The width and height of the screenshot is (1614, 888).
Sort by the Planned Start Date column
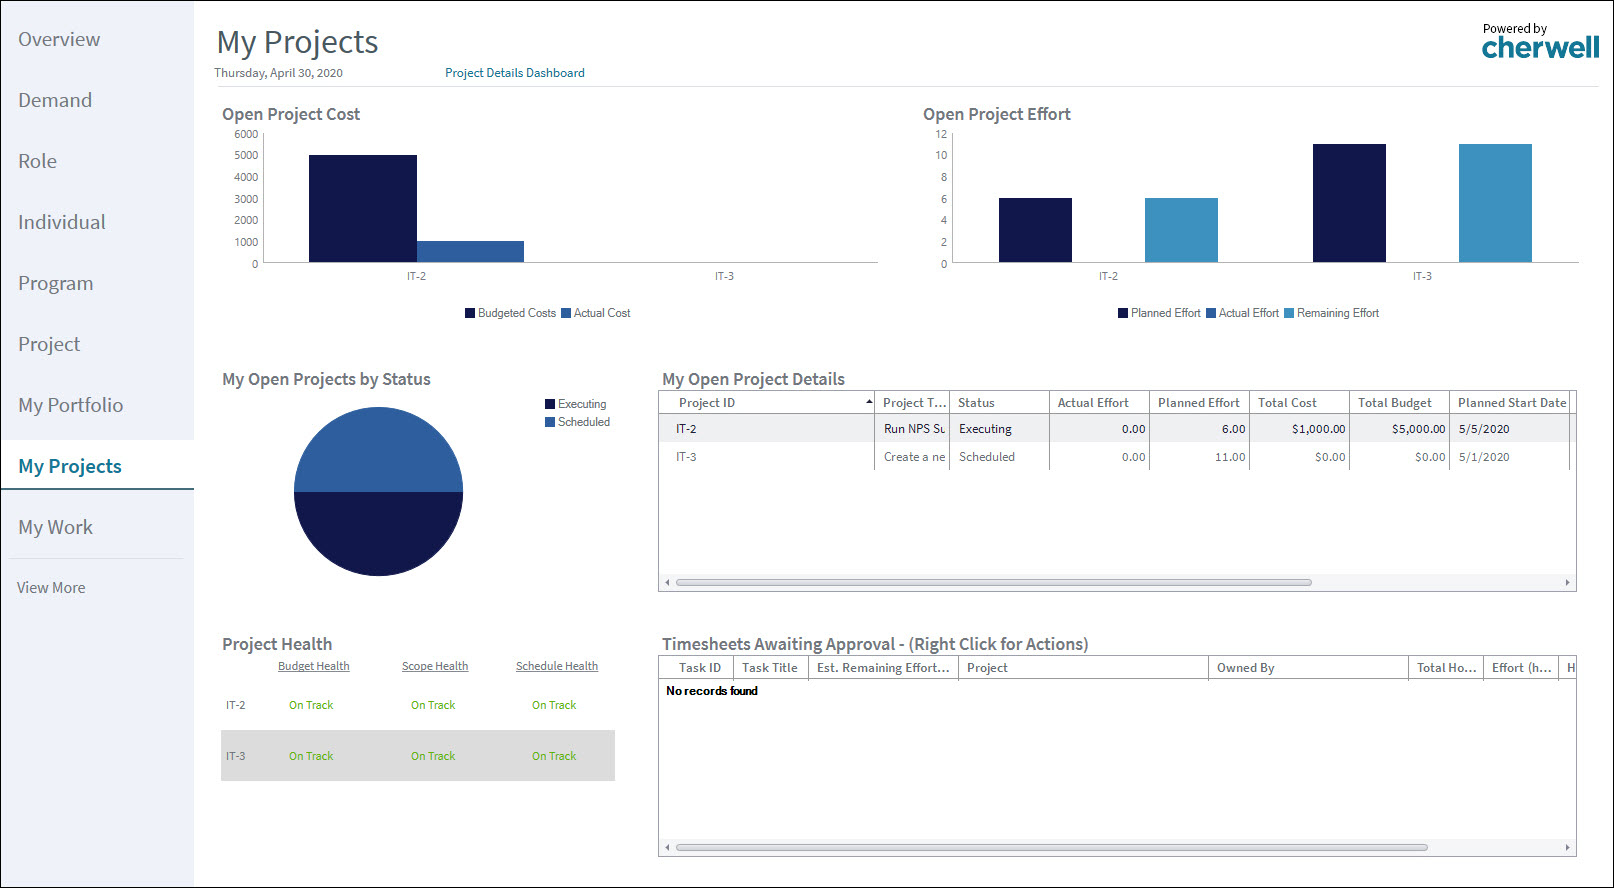(1510, 402)
